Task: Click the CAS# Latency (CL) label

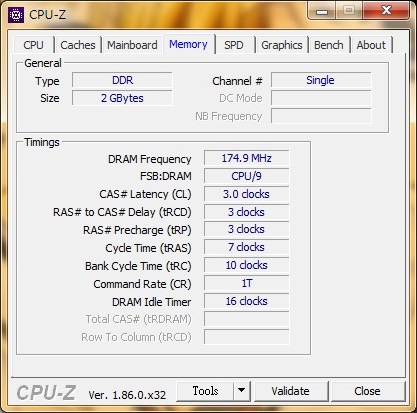Action: tap(145, 194)
